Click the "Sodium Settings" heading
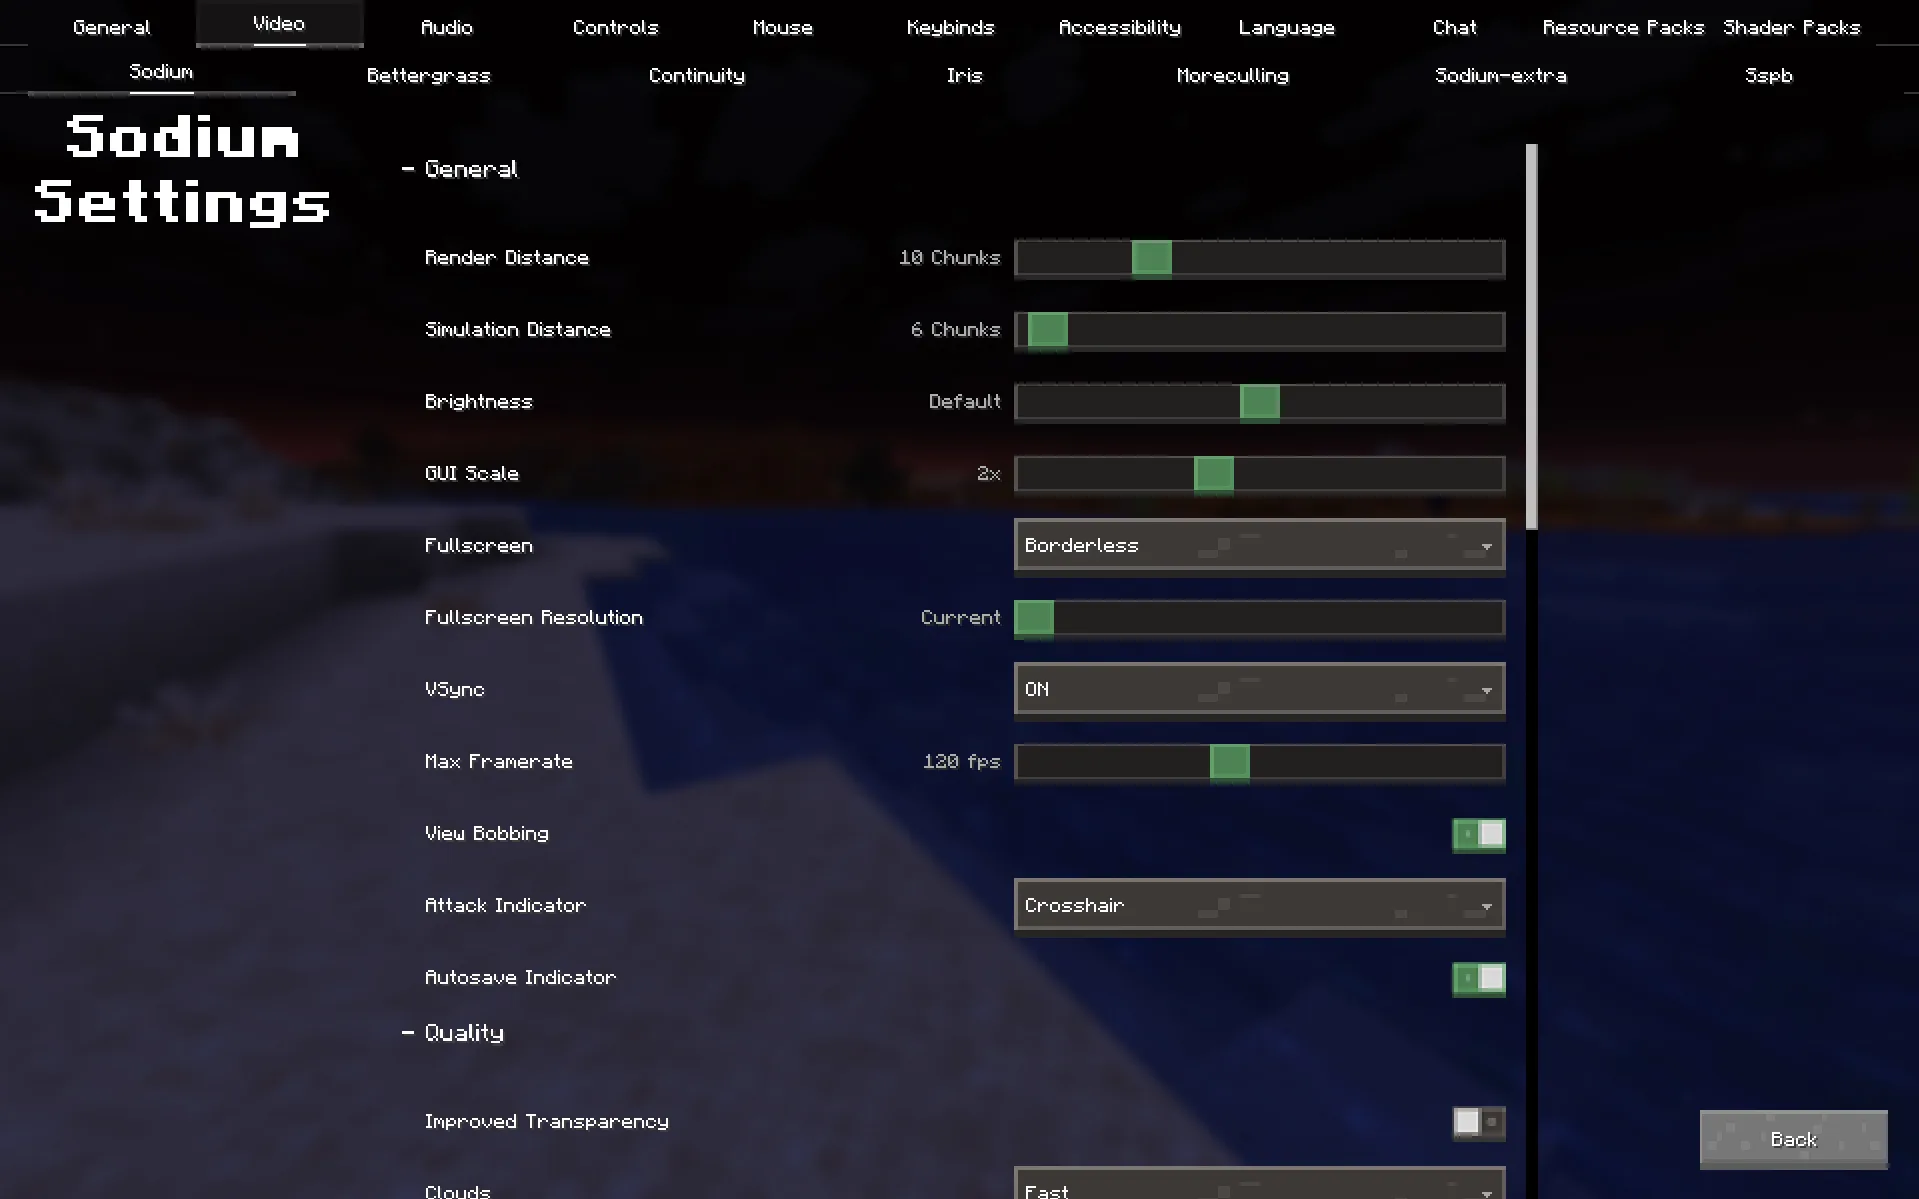Viewport: 1919px width, 1199px height. (182, 169)
